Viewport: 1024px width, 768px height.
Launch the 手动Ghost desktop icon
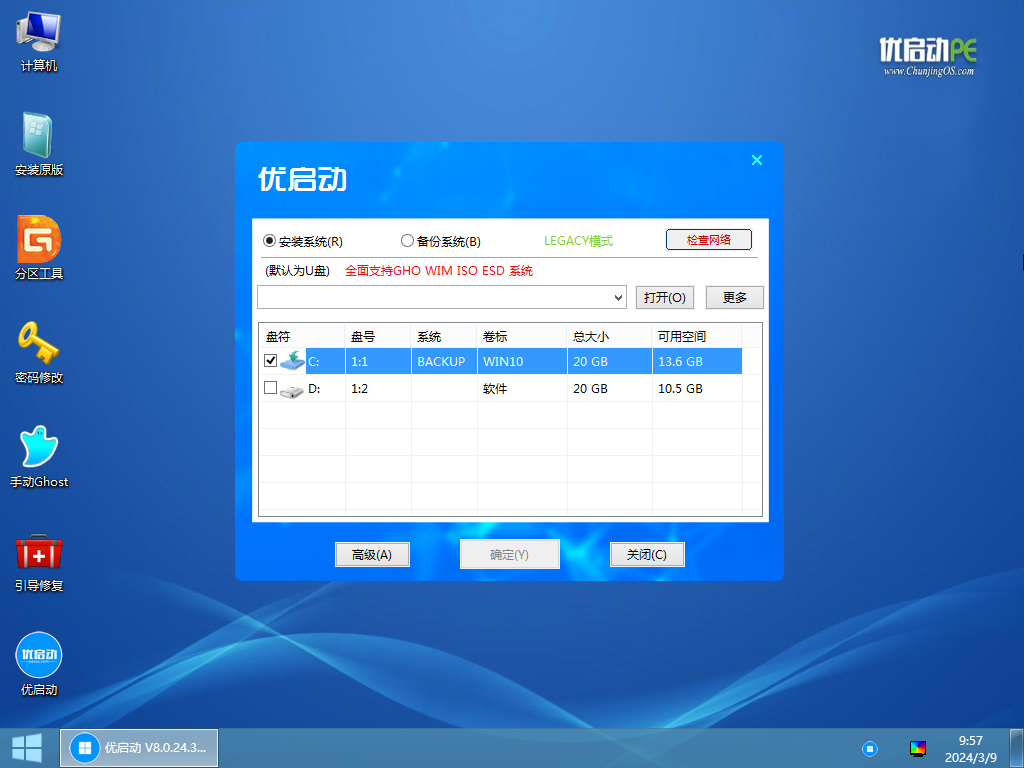39,456
